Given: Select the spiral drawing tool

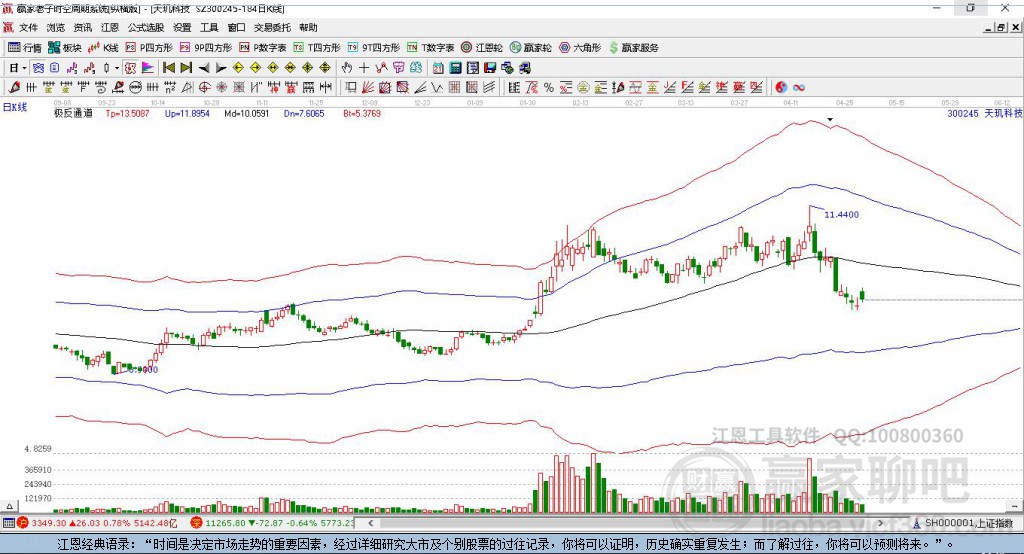Looking at the screenshot, I should (101, 88).
